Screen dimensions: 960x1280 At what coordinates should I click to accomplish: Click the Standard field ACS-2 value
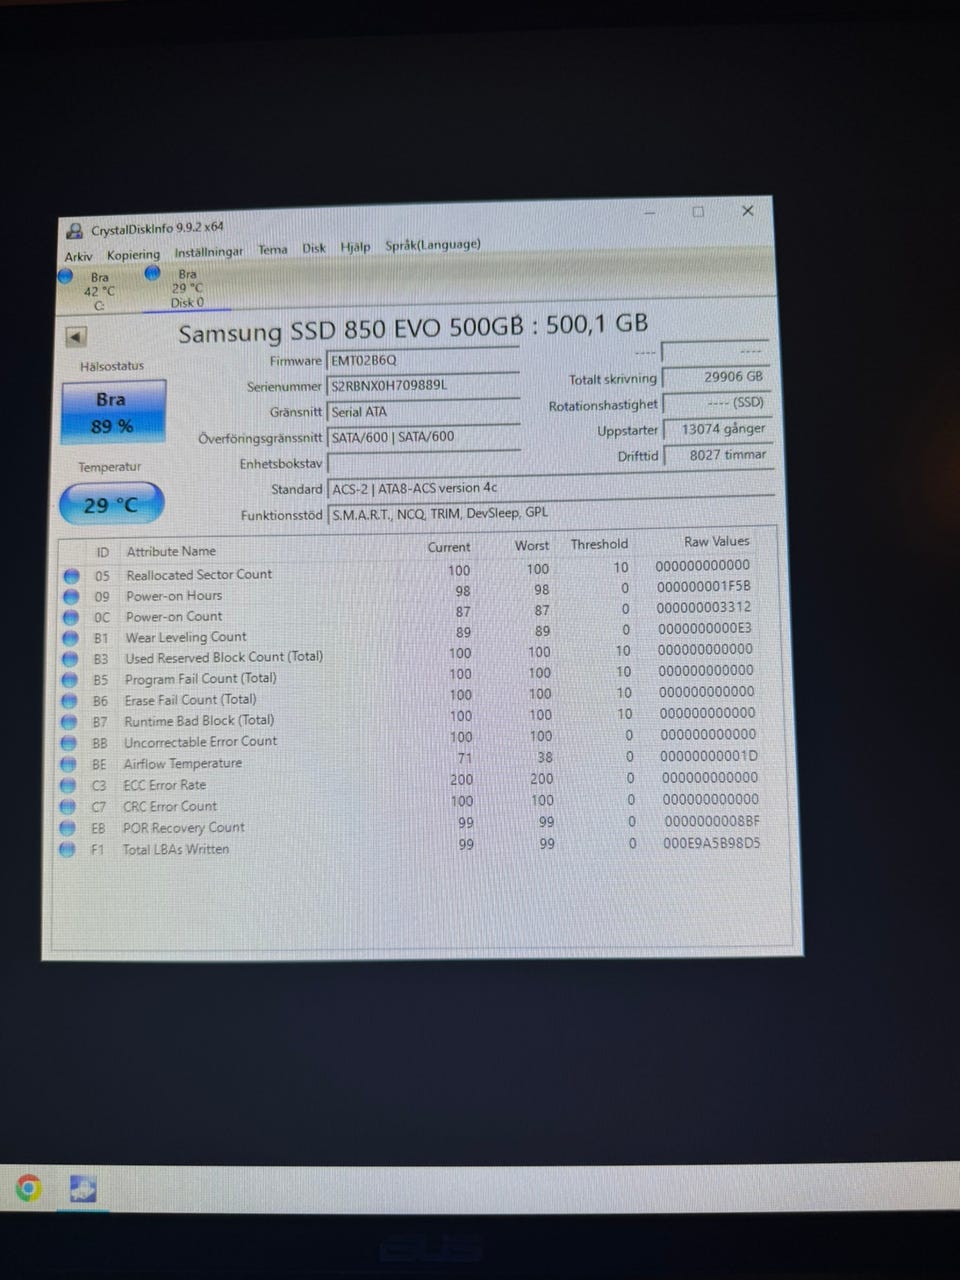550,488
